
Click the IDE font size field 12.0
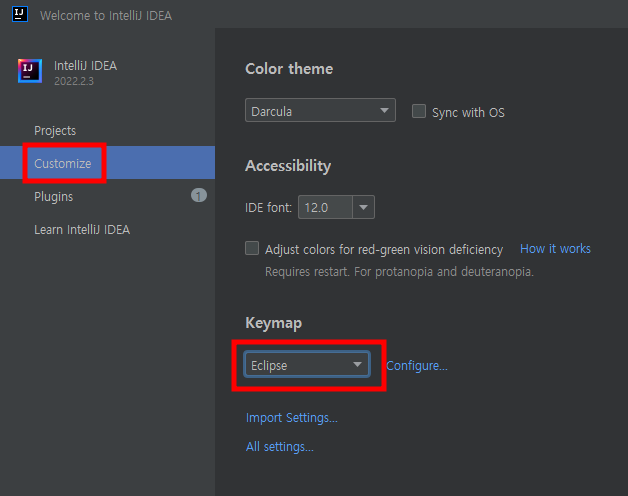(x=325, y=207)
